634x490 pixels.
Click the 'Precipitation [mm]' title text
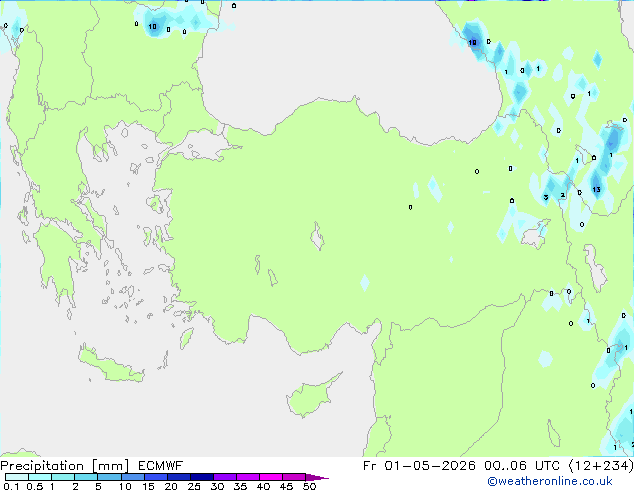(x=65, y=466)
